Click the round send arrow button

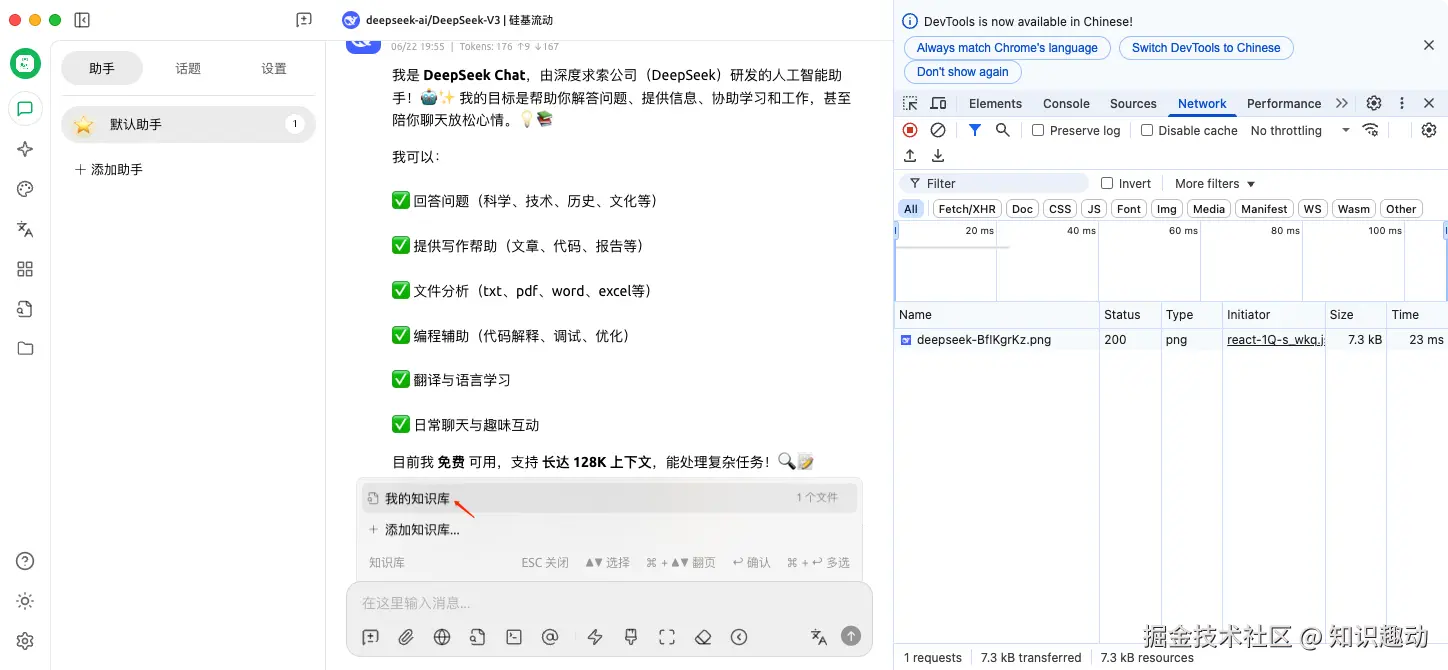point(851,636)
